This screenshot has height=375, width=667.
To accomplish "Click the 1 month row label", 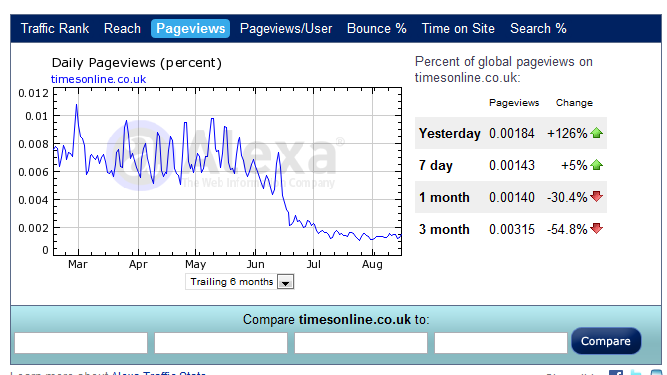I will (444, 197).
